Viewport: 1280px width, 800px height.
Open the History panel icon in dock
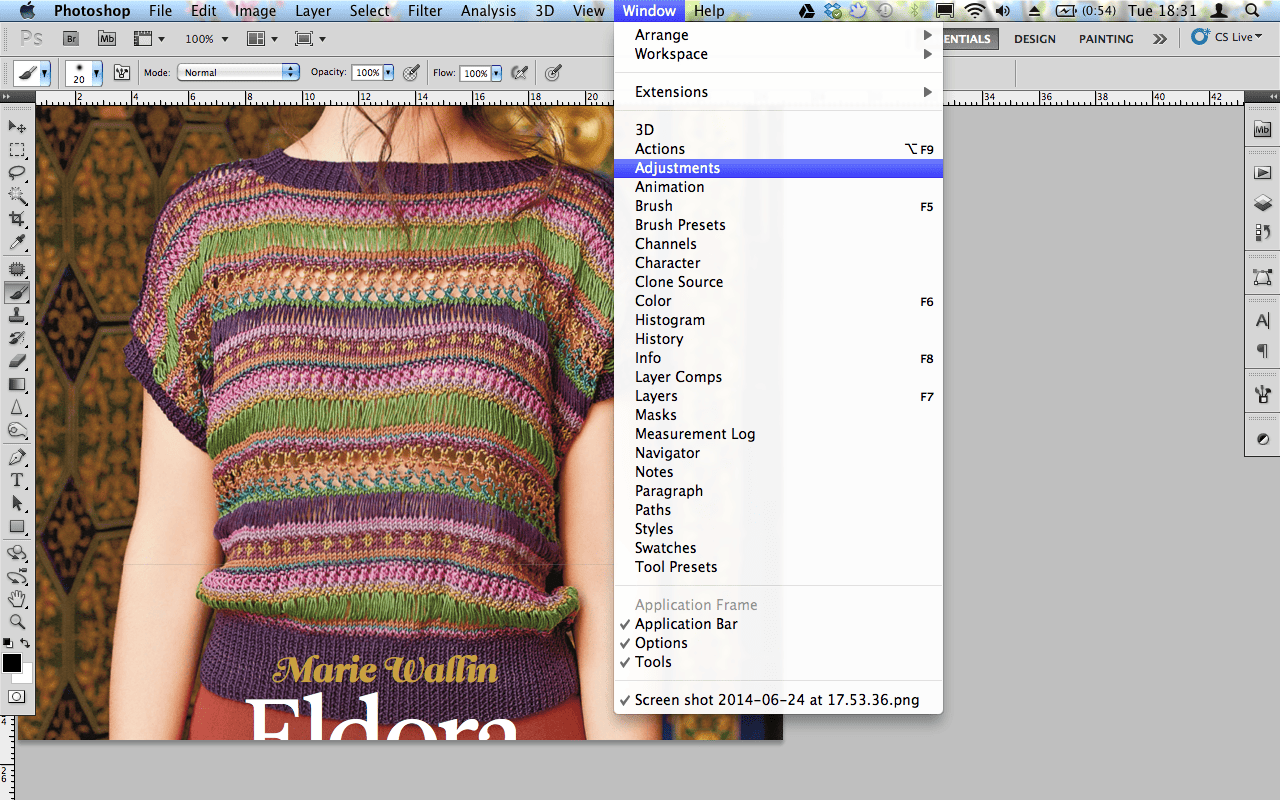point(1262,232)
